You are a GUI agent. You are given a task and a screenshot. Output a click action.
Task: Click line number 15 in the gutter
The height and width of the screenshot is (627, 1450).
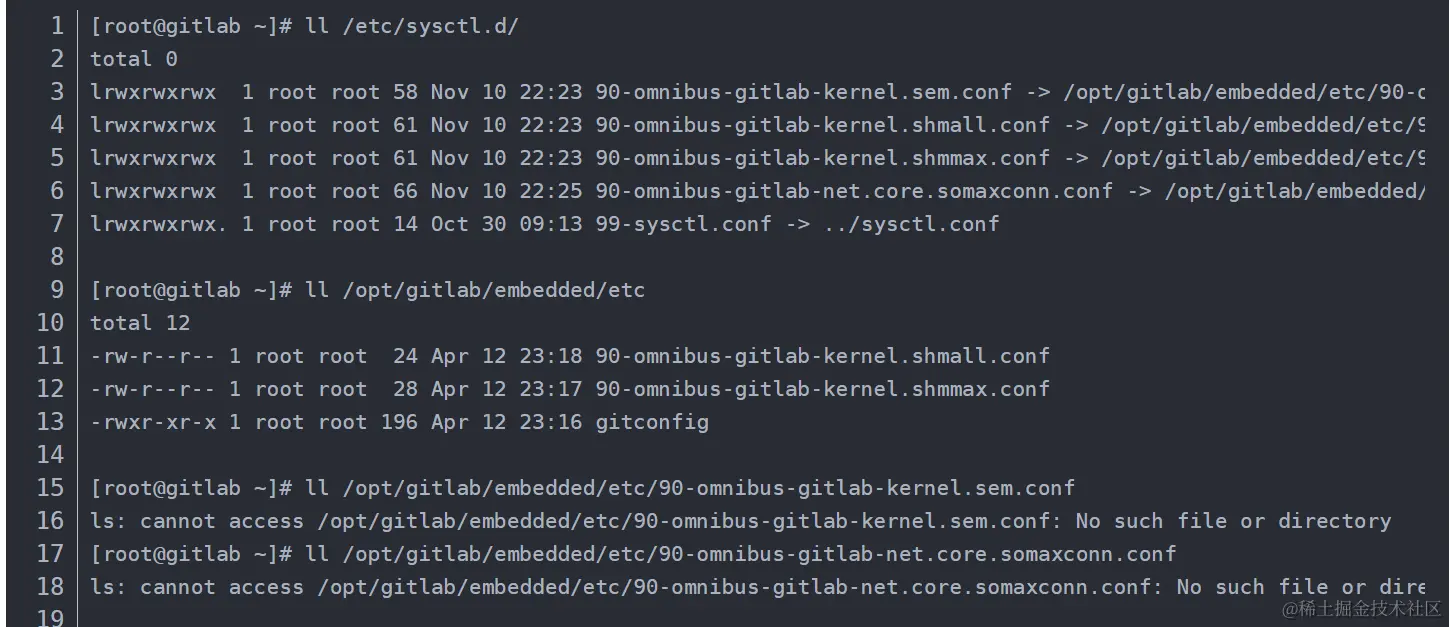(50, 488)
